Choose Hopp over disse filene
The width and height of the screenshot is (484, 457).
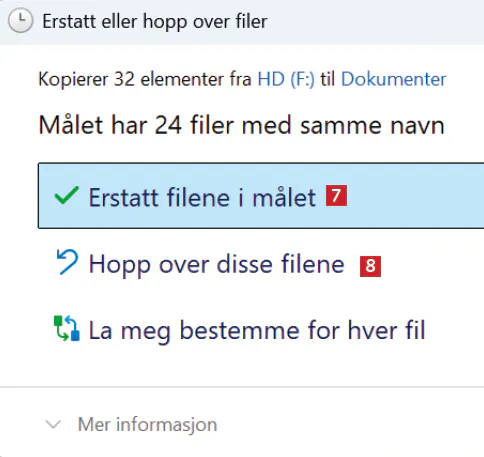point(216,265)
